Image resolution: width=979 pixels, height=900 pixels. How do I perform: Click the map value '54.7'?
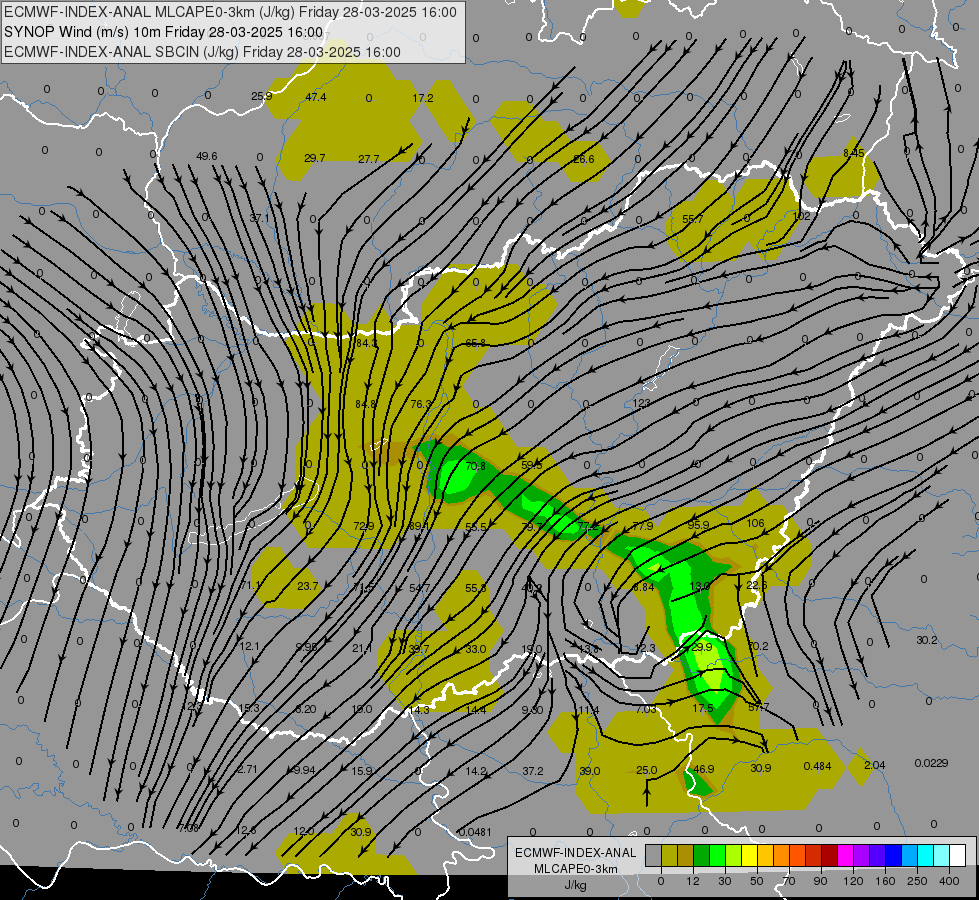click(420, 588)
